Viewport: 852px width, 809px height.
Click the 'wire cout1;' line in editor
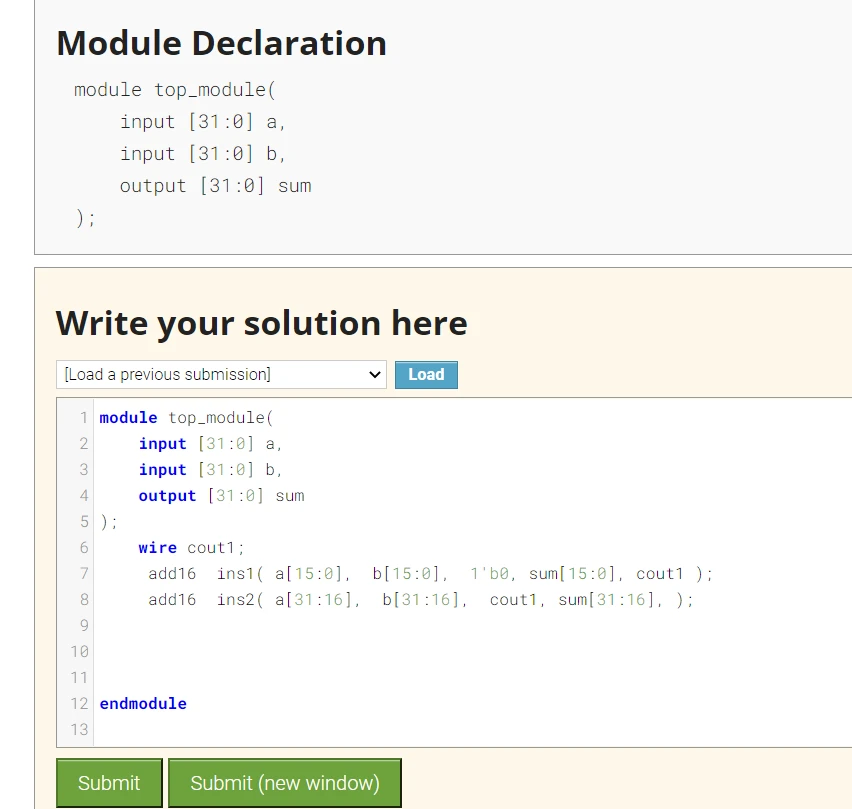[x=191, y=548]
